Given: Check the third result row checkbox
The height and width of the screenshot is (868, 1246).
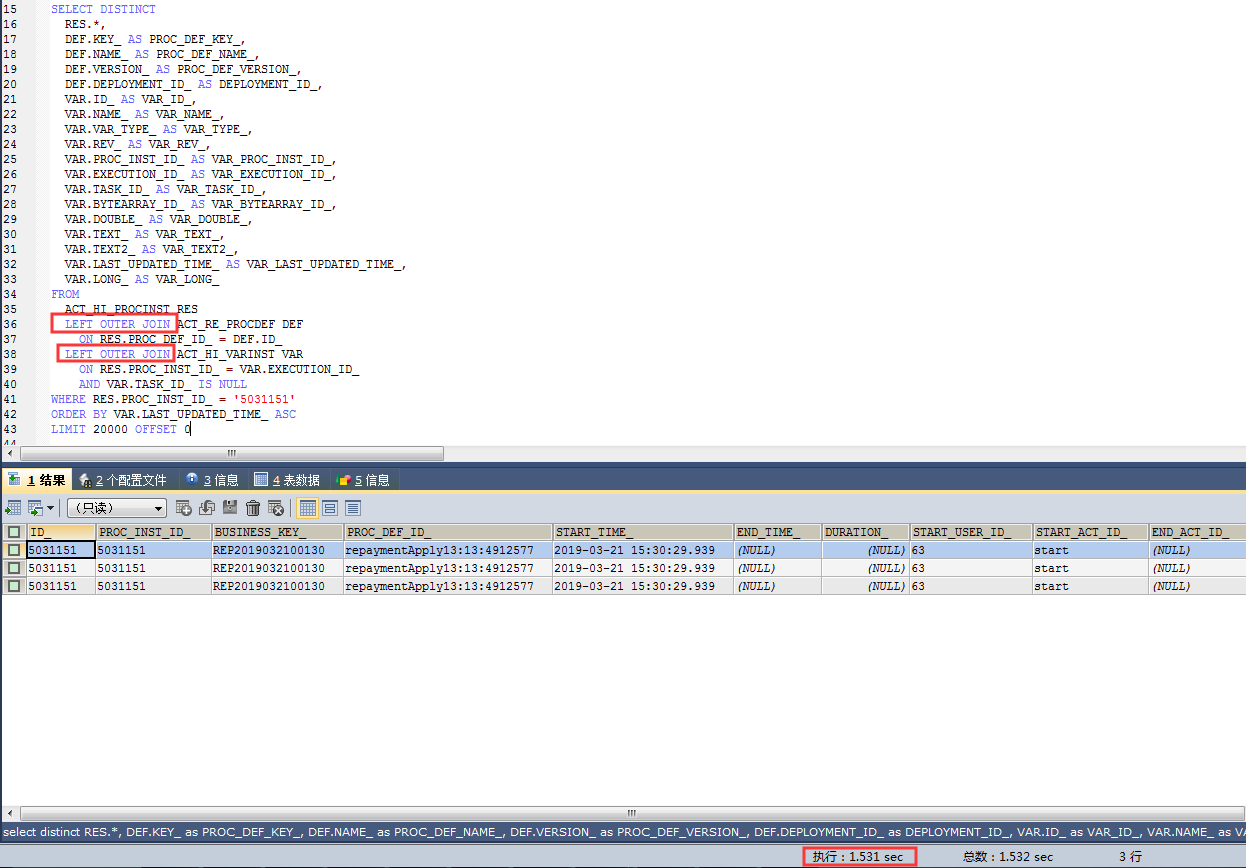Looking at the screenshot, I should 13,585.
